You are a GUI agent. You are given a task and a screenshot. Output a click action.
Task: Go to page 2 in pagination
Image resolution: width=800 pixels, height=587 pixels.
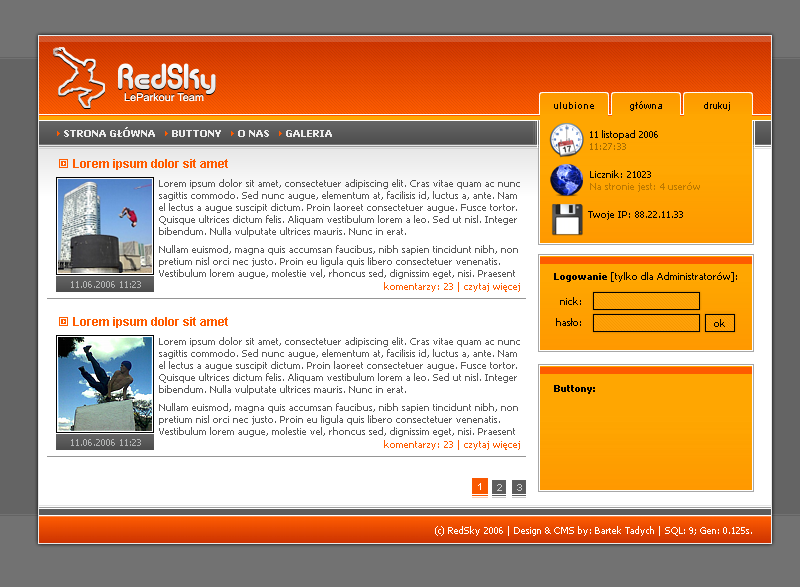click(499, 488)
